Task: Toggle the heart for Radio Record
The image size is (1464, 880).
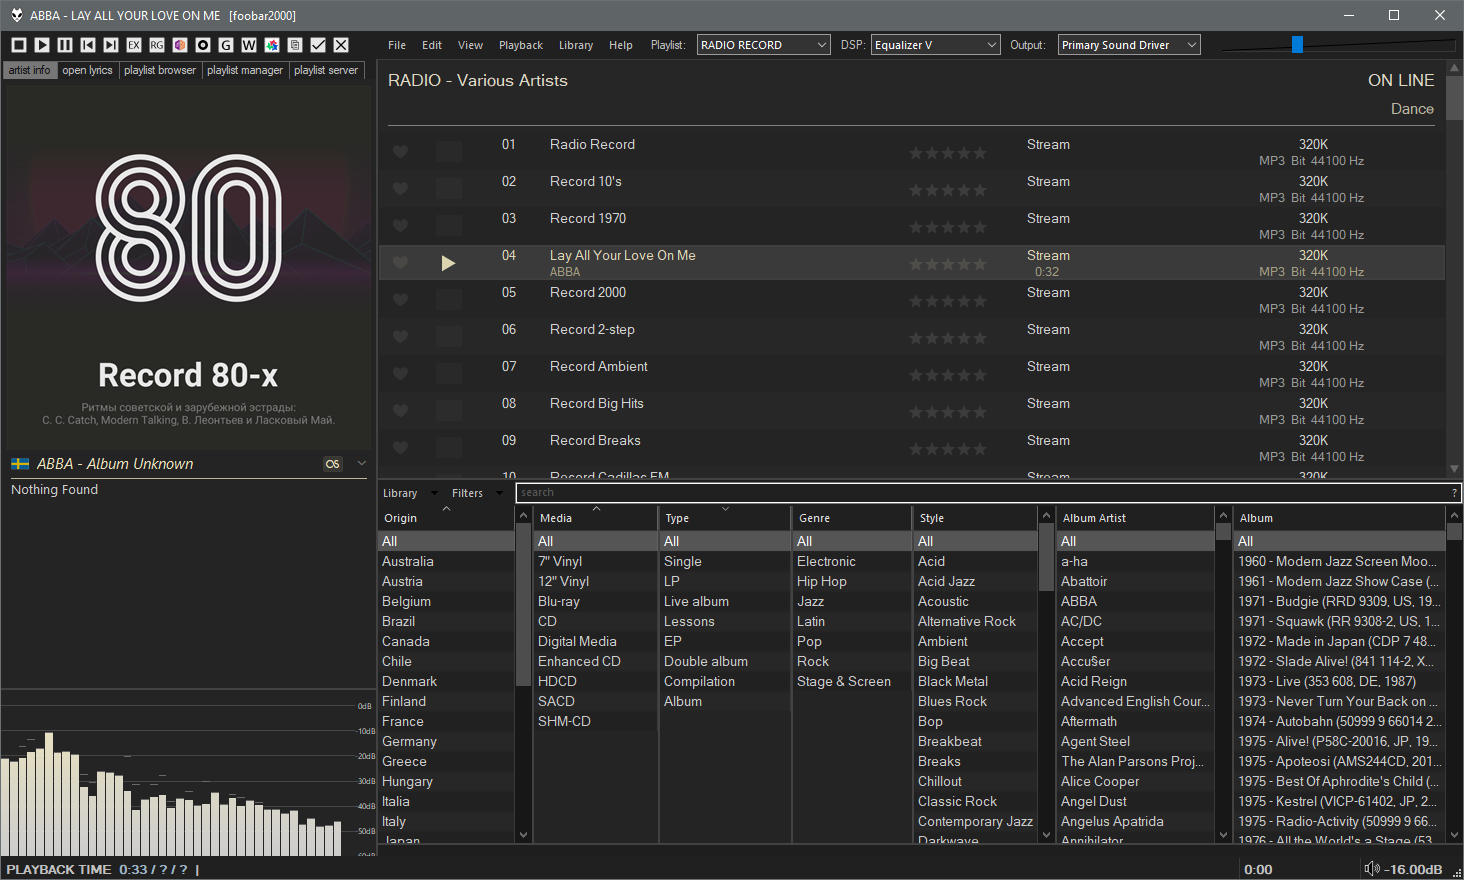Action: [400, 152]
